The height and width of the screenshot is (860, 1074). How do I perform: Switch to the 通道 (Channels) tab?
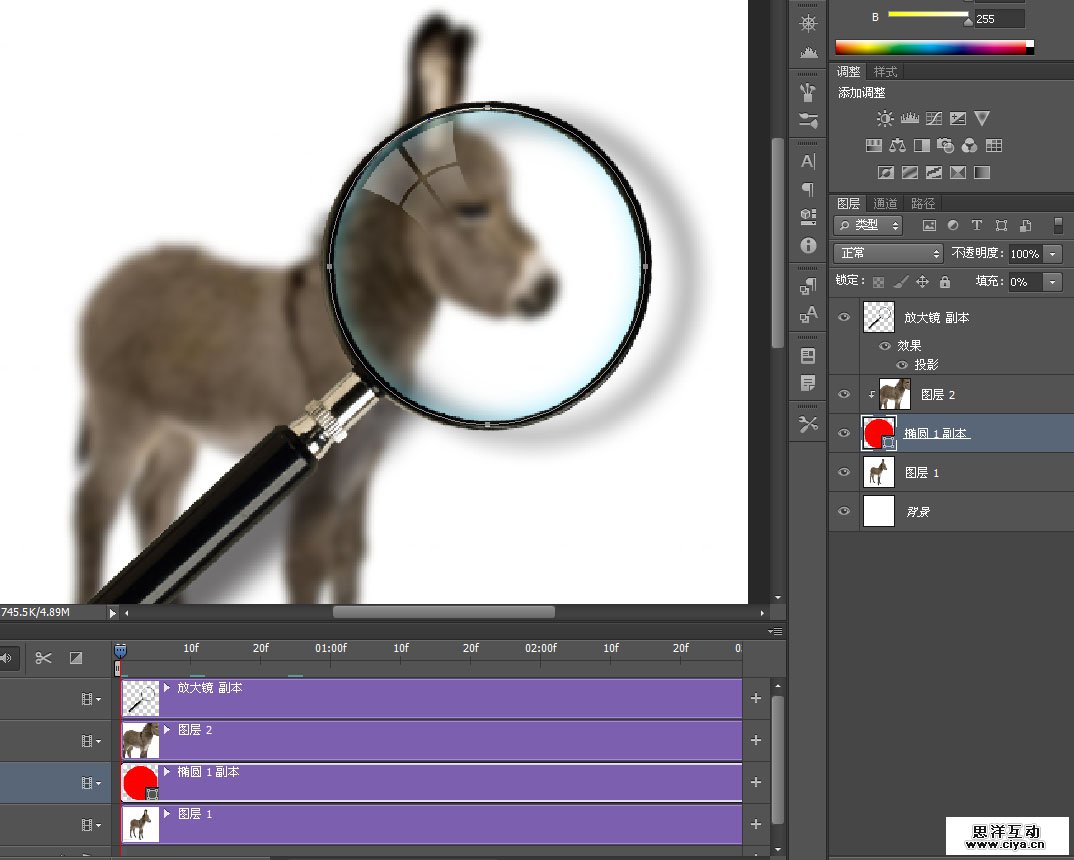tap(885, 204)
